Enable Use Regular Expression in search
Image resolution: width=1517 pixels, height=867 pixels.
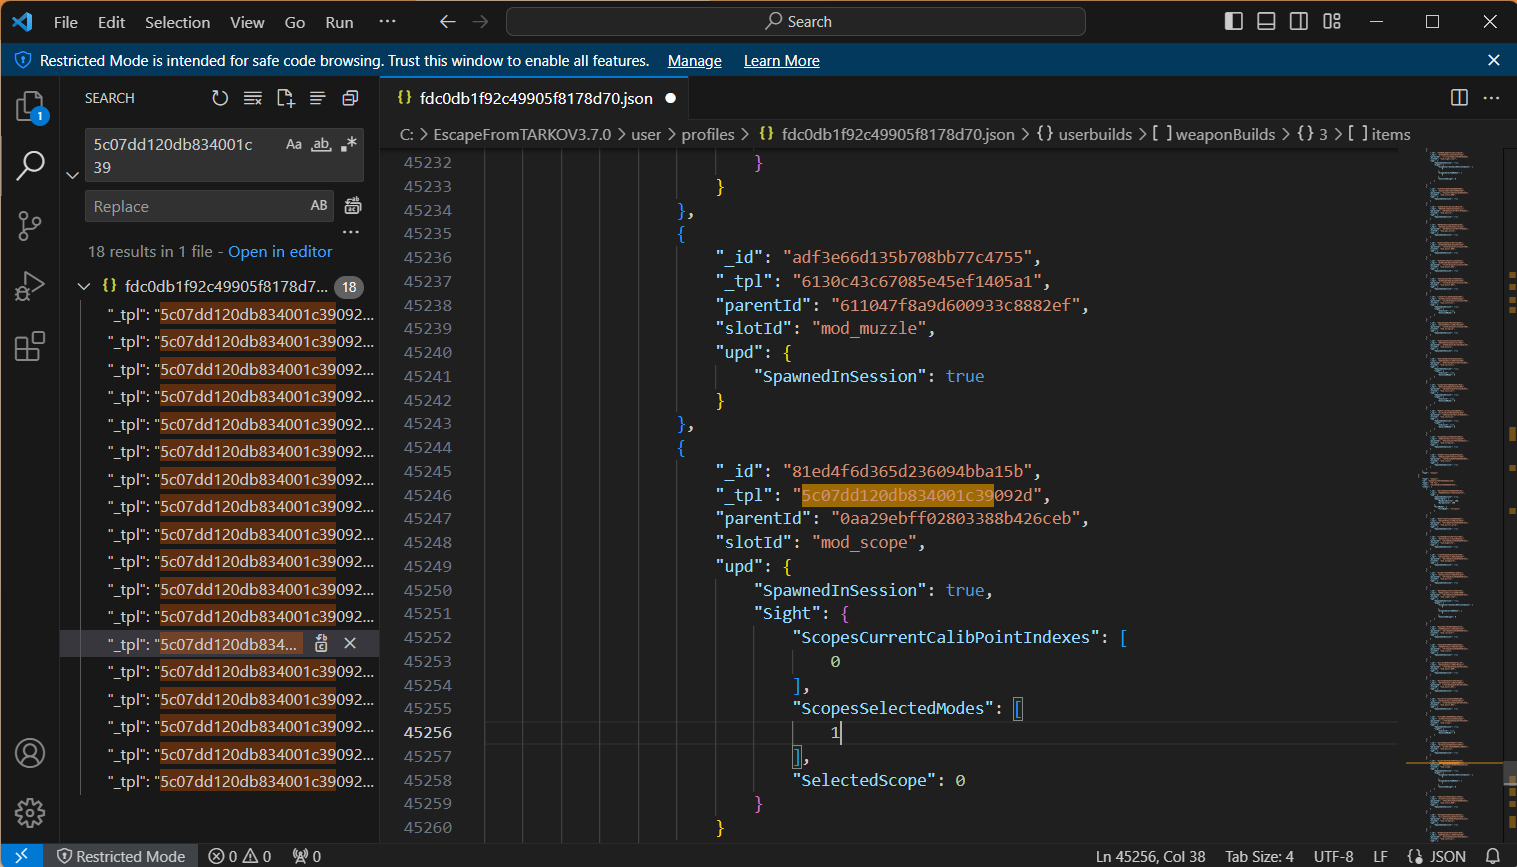[x=348, y=145]
